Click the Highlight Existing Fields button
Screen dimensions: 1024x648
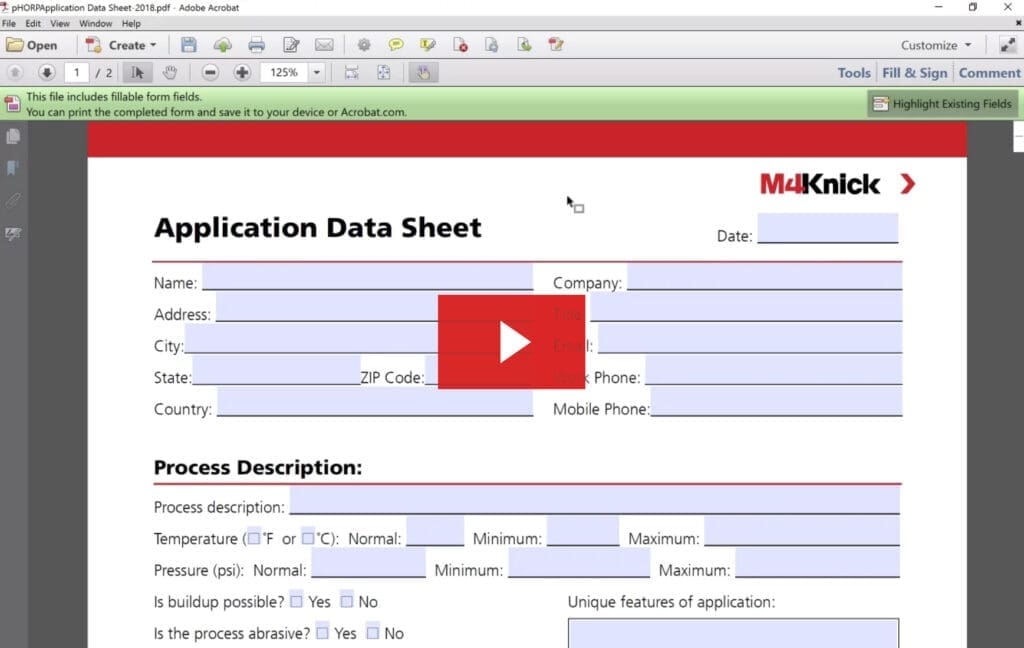[942, 103]
